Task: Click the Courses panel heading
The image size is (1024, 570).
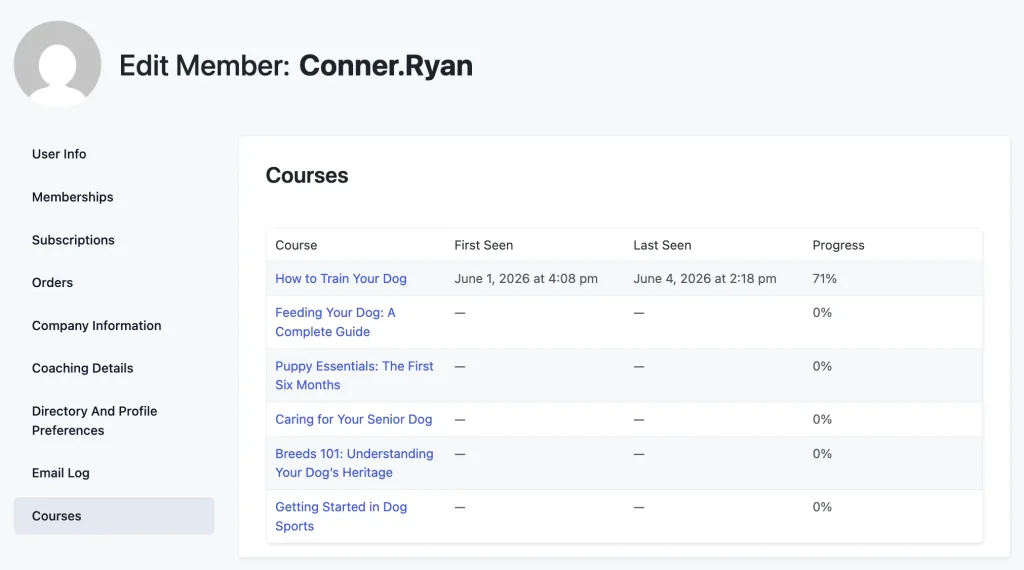Action: [x=307, y=176]
